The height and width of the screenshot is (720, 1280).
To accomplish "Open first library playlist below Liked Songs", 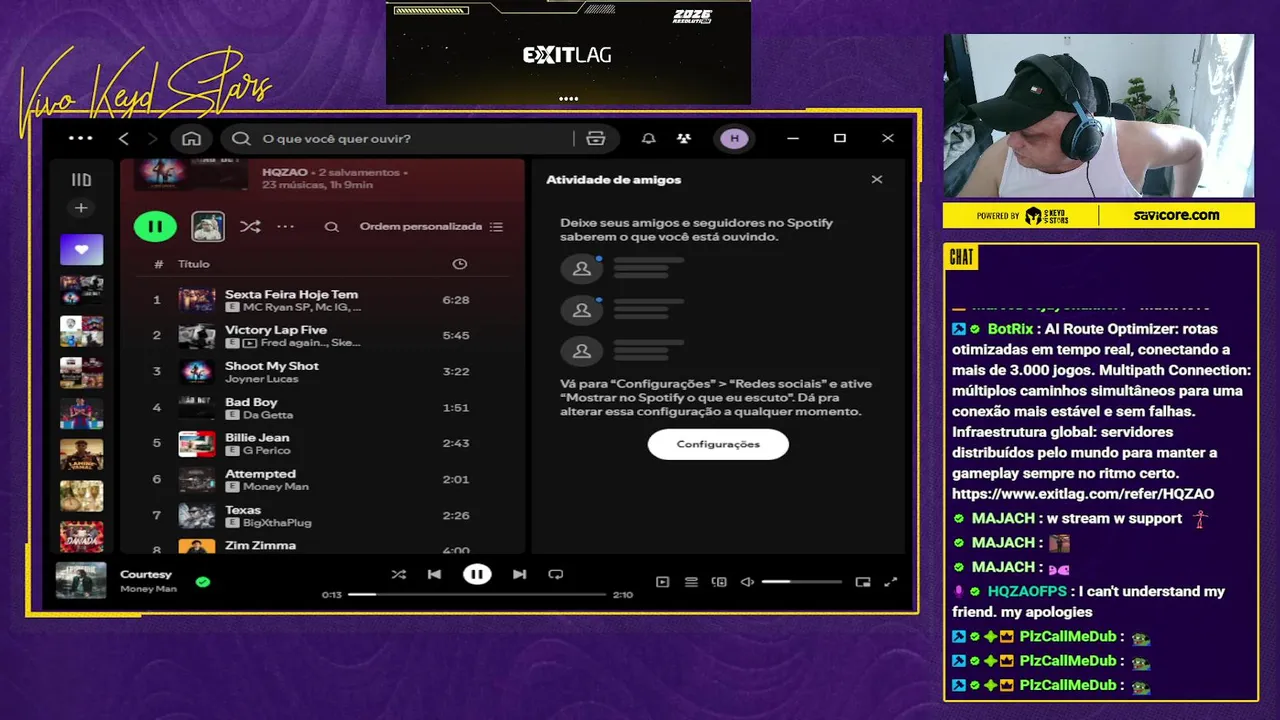I will click(81, 290).
